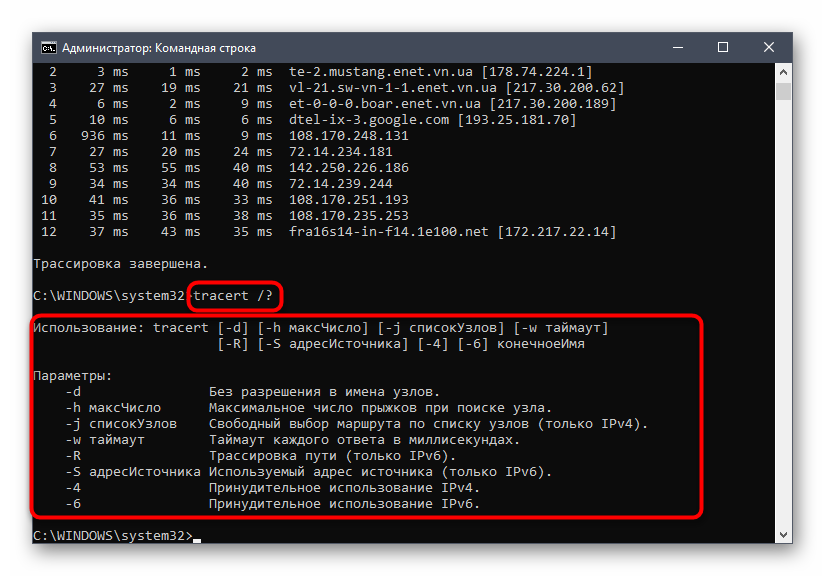Click 'Без разрешения в имена узлов.' description
The width and height of the screenshot is (825, 576).
click(324, 392)
